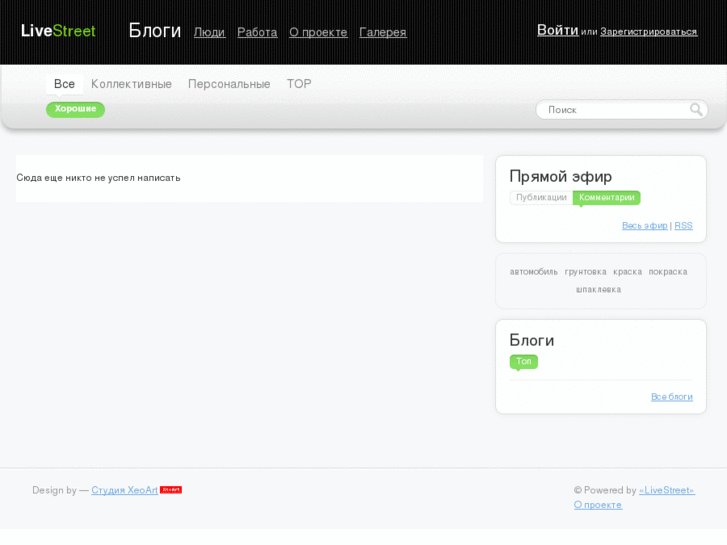Select the Топ tab in Блоги block
The image size is (727, 545).
[x=524, y=361]
